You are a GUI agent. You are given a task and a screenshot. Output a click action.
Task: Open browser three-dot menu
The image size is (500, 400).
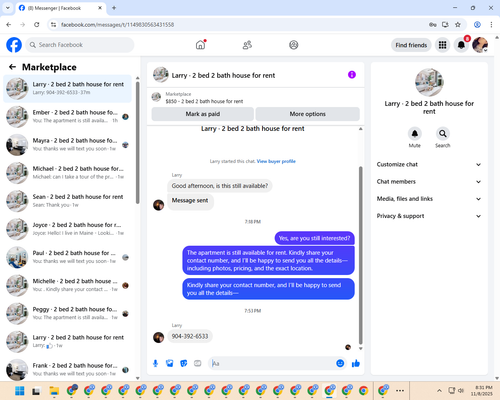(x=491, y=25)
